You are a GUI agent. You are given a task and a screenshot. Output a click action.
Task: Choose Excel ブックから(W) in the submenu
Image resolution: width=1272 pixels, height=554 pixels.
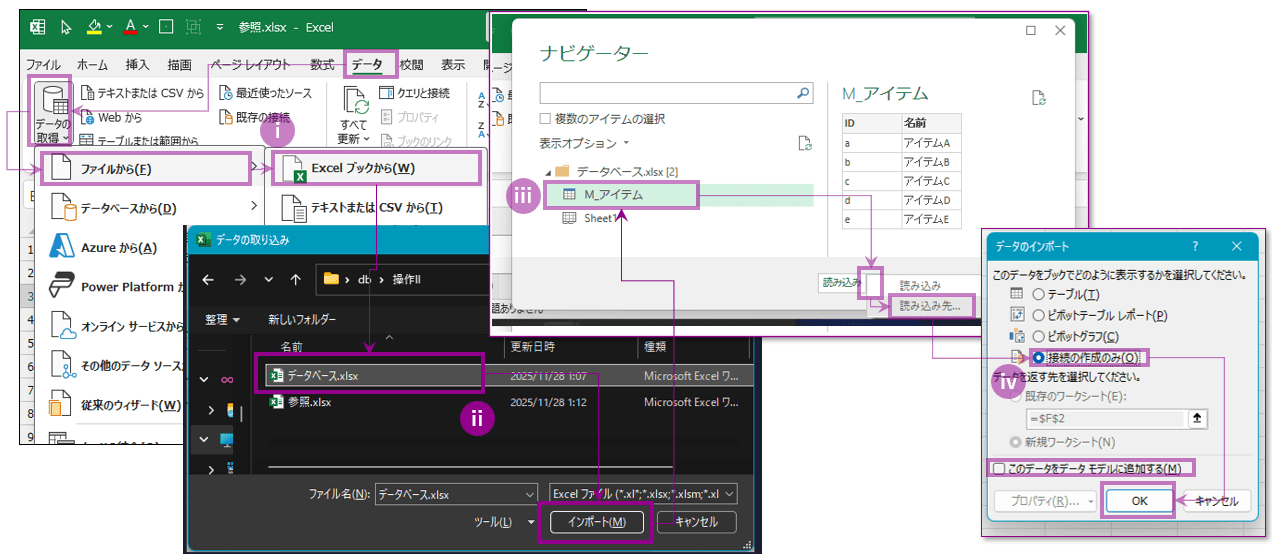click(377, 168)
